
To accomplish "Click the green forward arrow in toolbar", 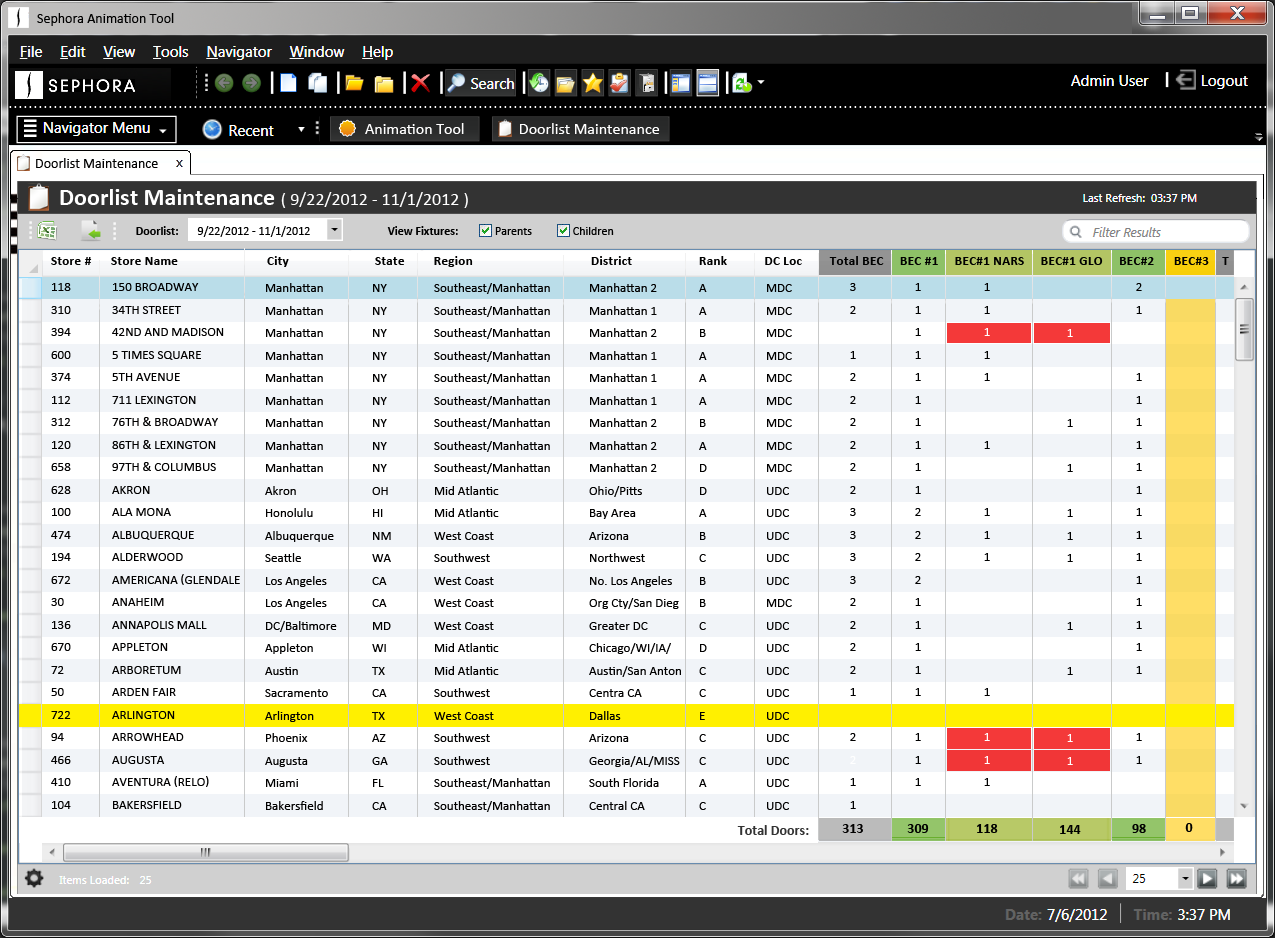I will 251,83.
